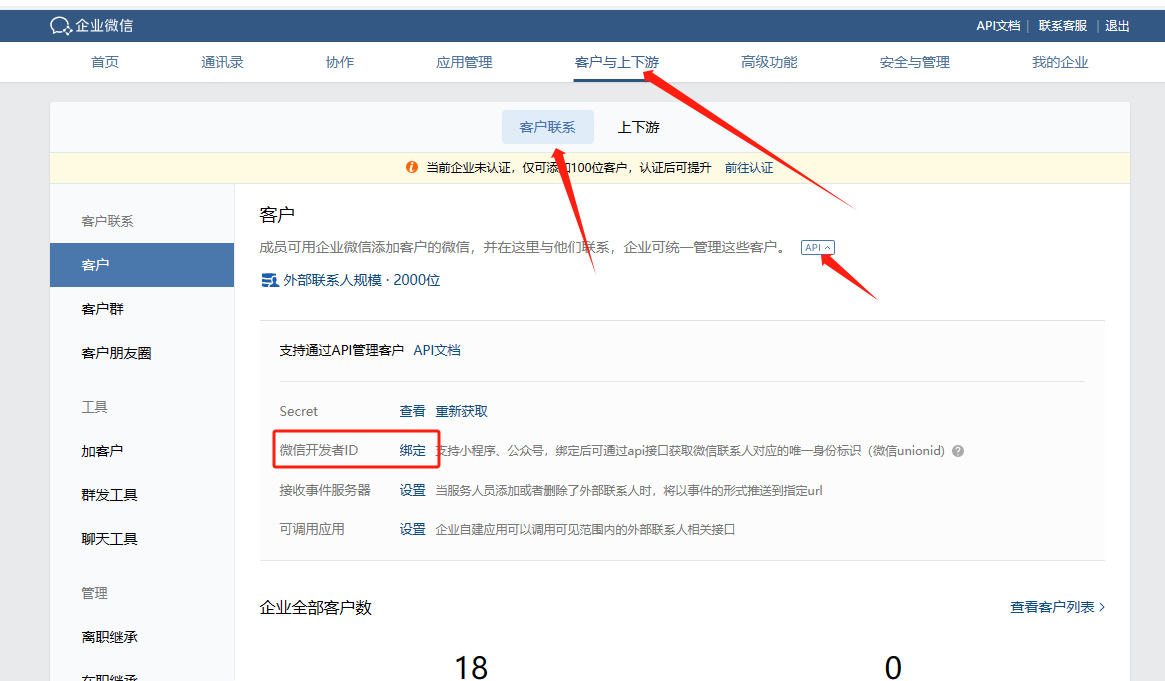The width and height of the screenshot is (1165, 681).
Task: Click 绑定 for 微信开发者ID
Action: (x=412, y=451)
